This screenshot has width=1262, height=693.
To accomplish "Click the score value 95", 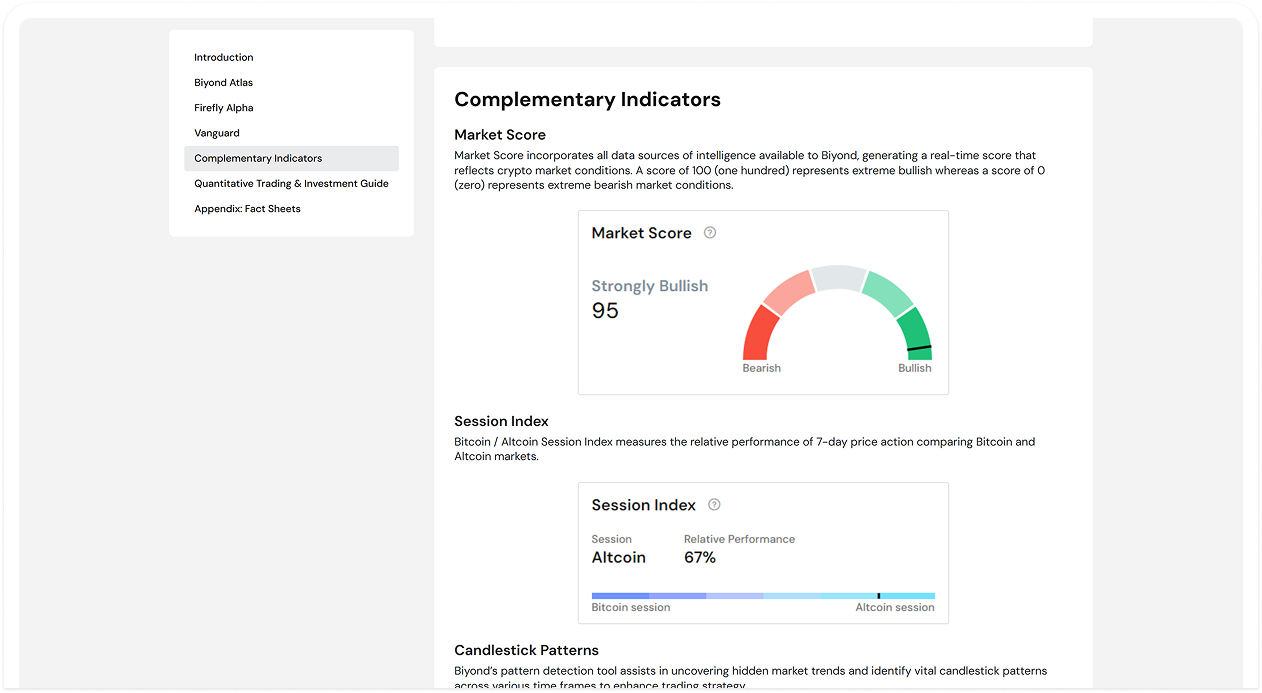I will click(606, 311).
